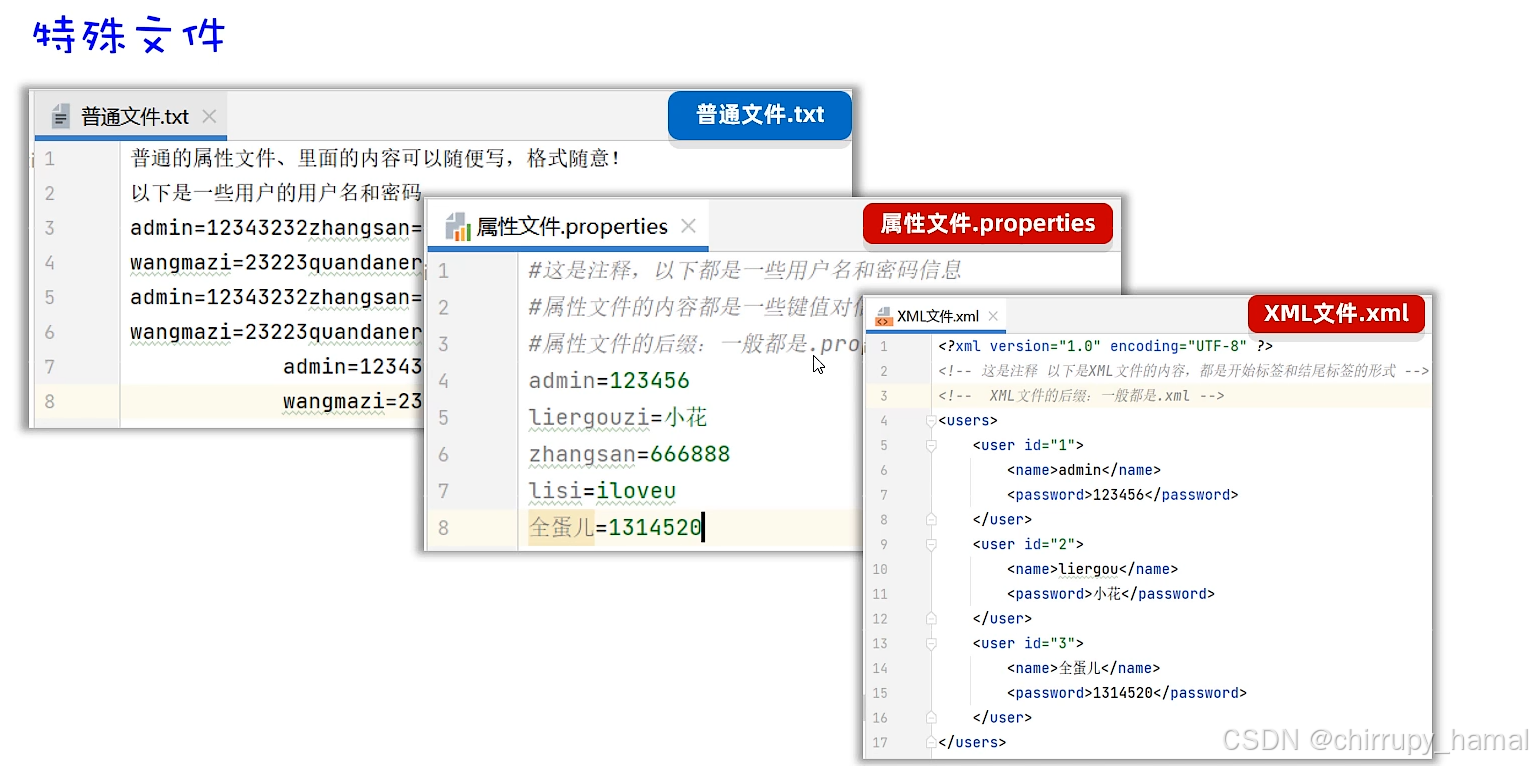Collapse the user id="2" fold marker on line 9
This screenshot has width=1533, height=766.
pos(931,544)
